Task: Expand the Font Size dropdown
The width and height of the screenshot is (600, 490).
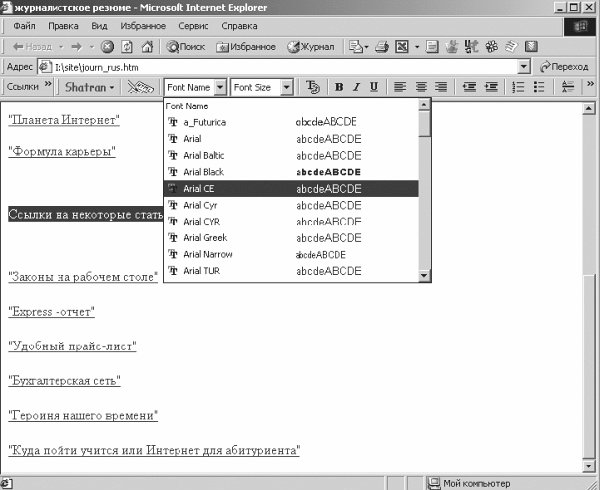Action: (286, 87)
